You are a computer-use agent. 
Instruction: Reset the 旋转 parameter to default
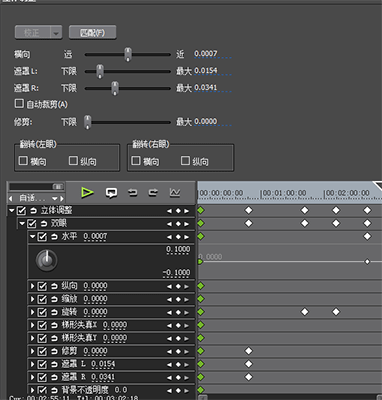54,312
